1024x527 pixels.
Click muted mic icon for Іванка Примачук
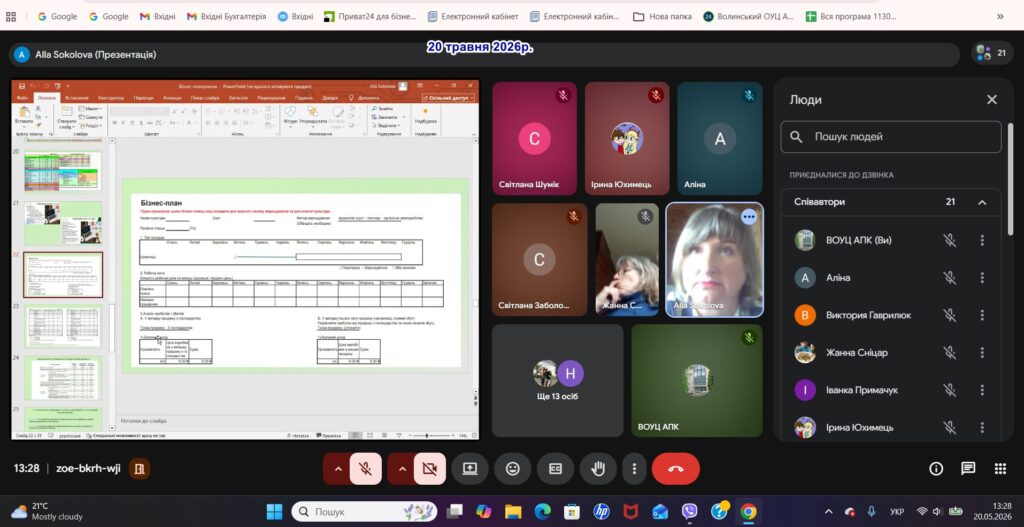(x=949, y=390)
